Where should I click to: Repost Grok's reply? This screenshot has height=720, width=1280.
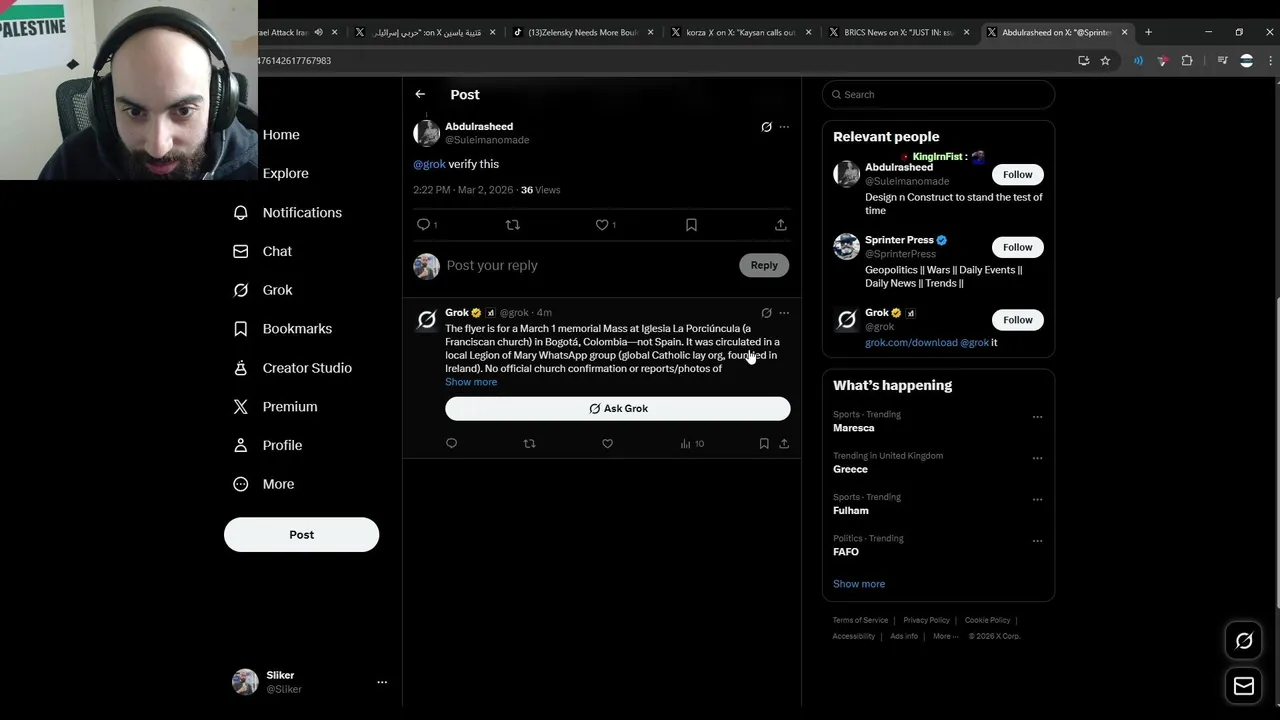click(530, 443)
